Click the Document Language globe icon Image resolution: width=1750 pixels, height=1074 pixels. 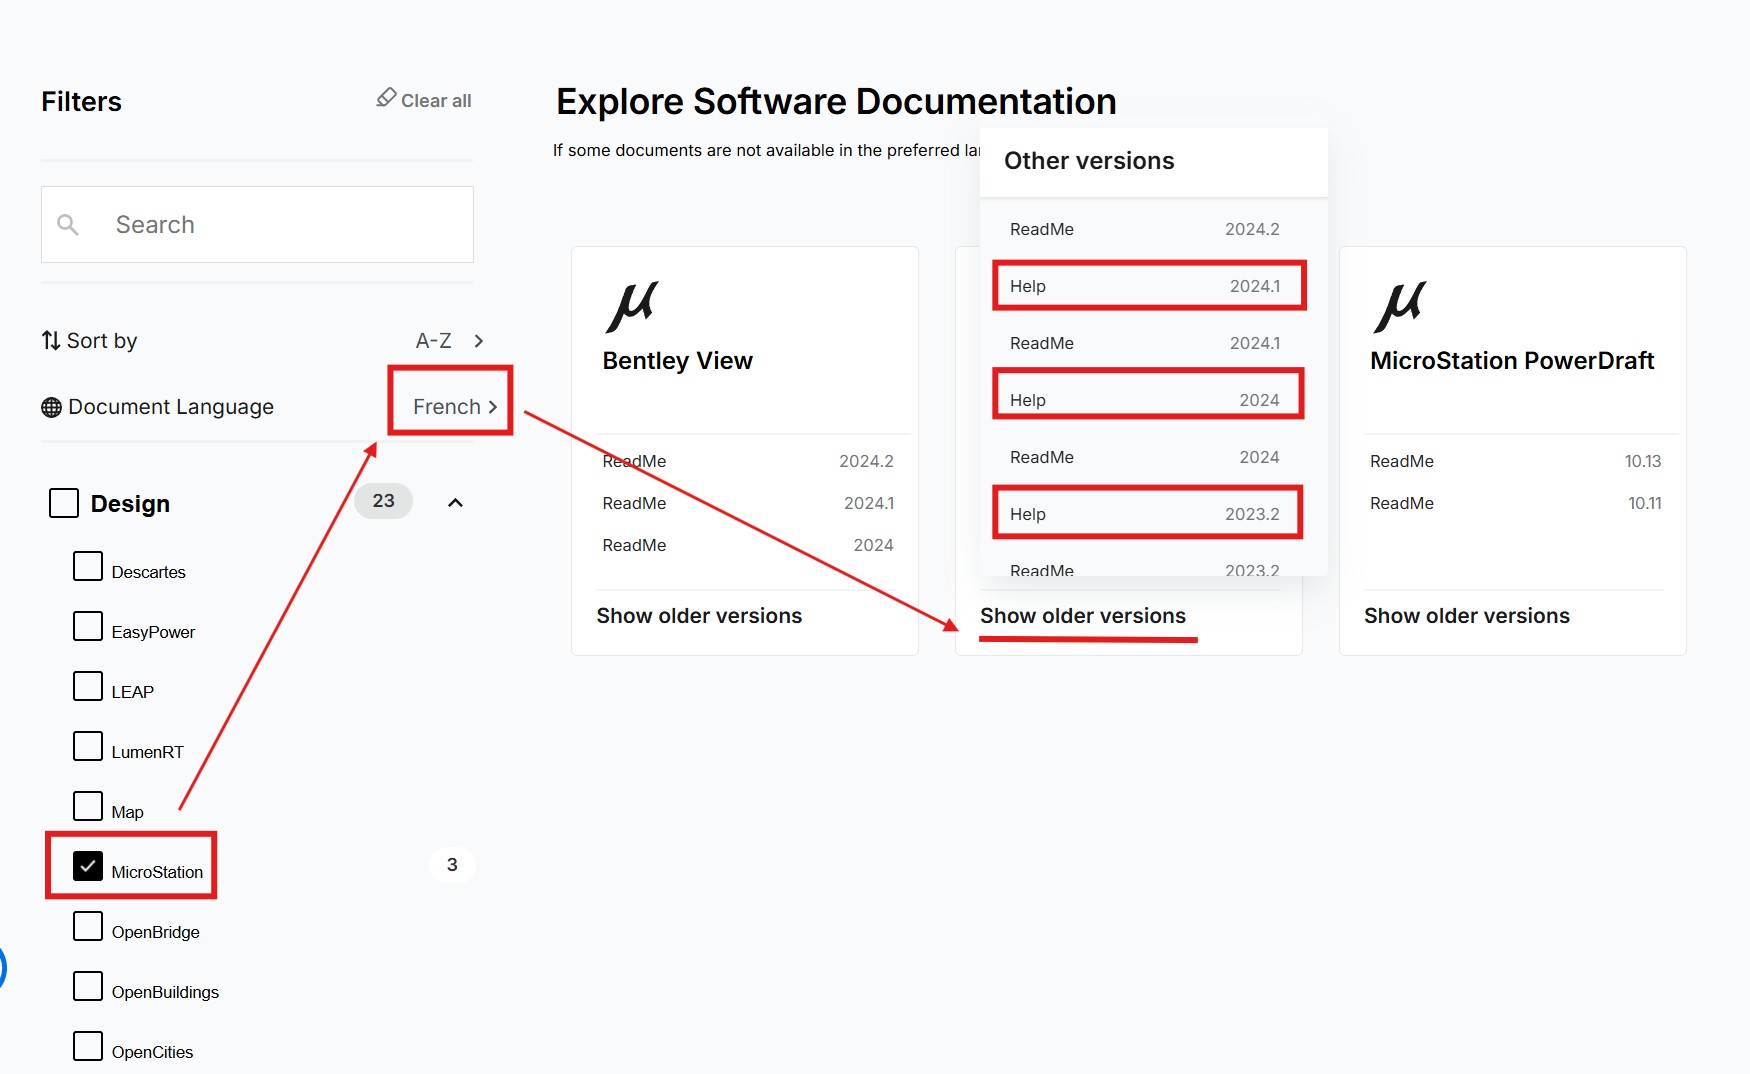click(51, 408)
